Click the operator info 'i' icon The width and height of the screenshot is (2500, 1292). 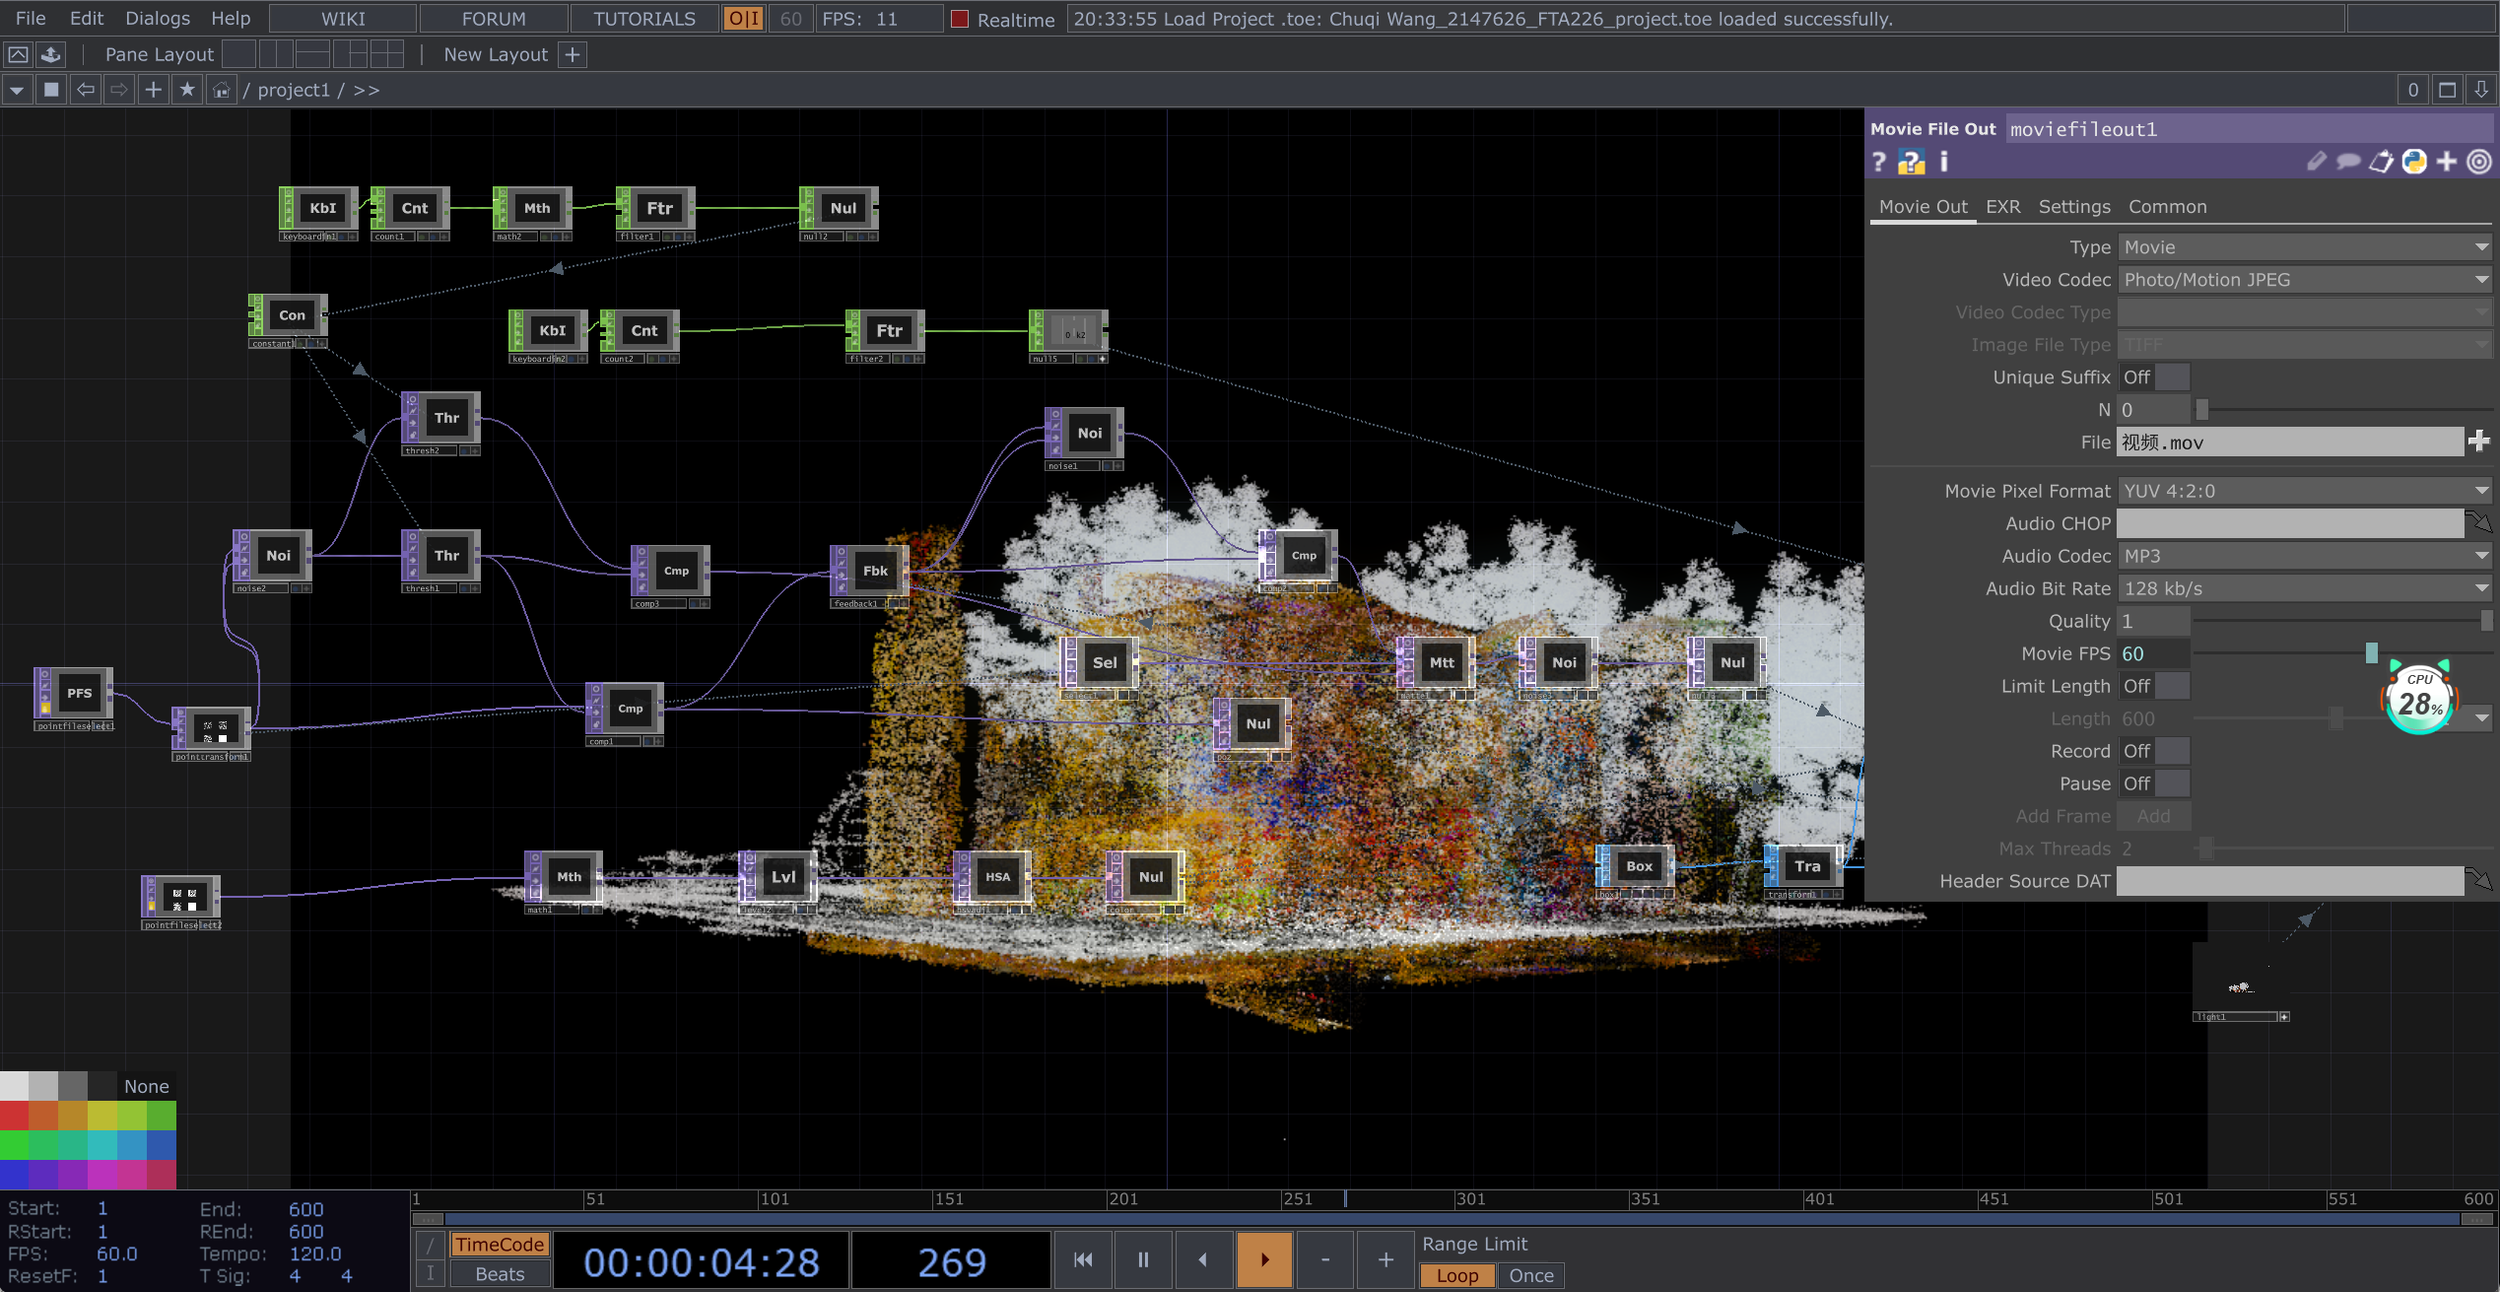coord(1943,161)
